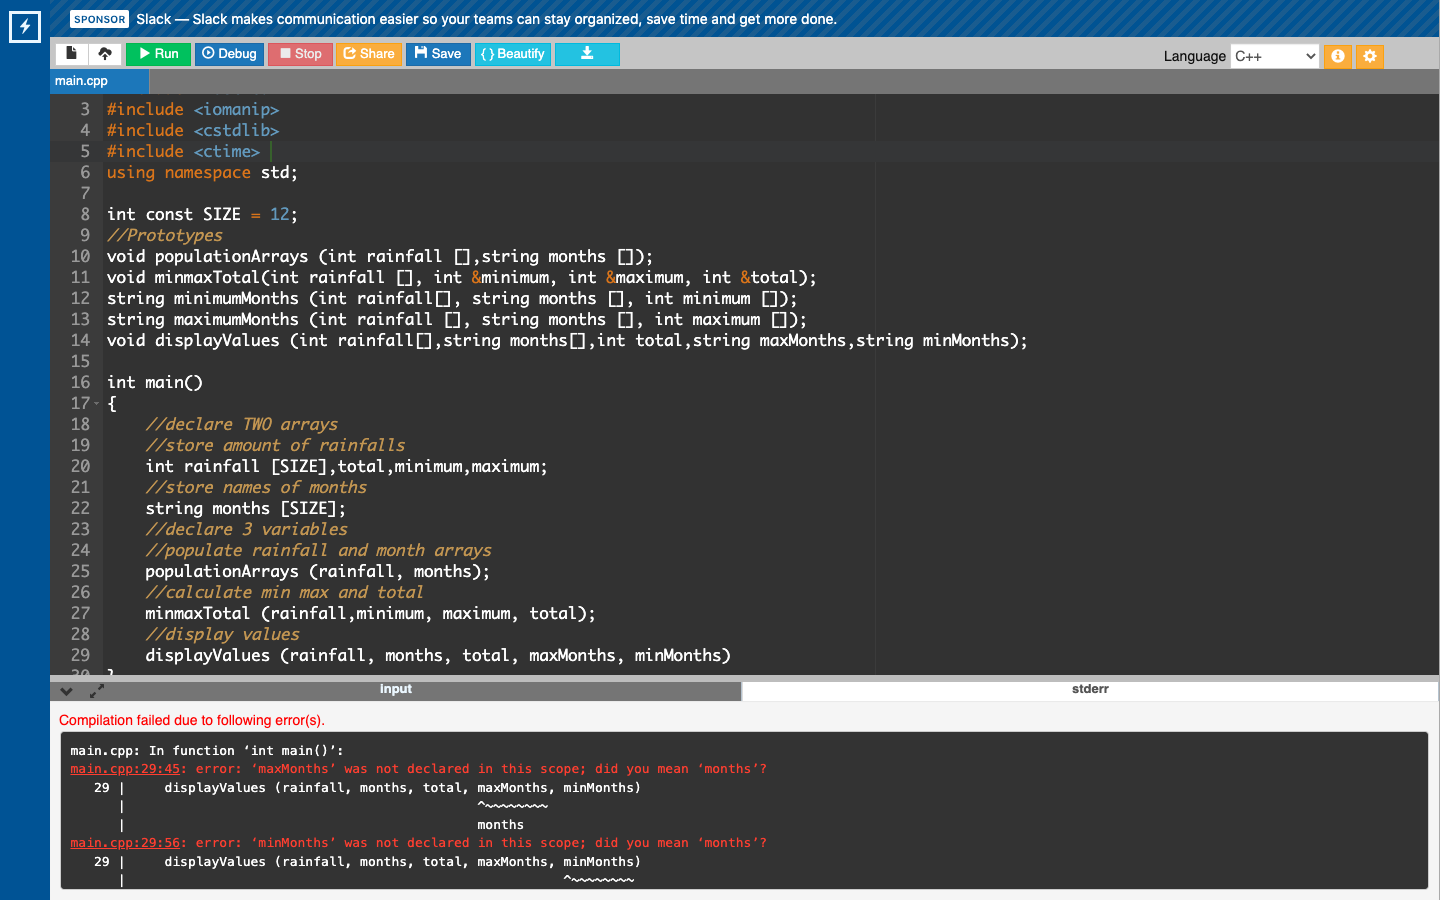1440x900 pixels.
Task: Click the 'int main()' line
Action: tap(155, 382)
